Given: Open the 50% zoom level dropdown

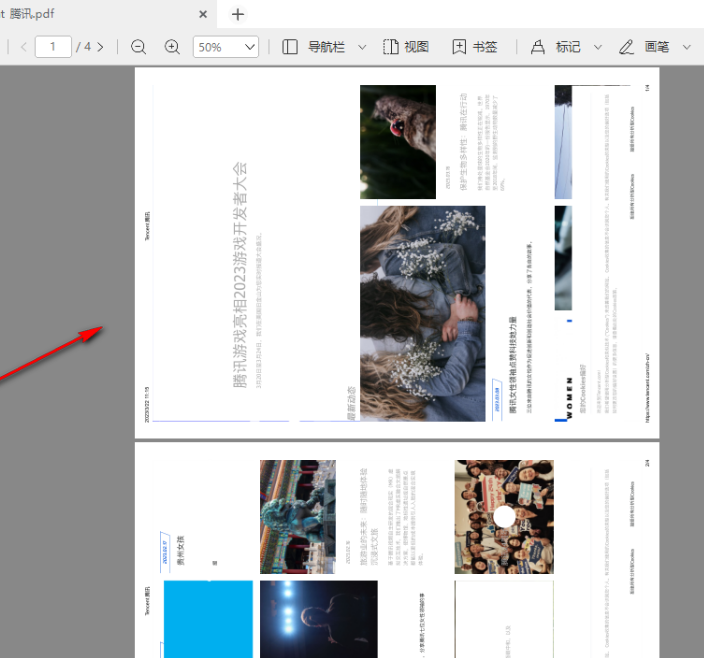Looking at the screenshot, I should (226, 47).
